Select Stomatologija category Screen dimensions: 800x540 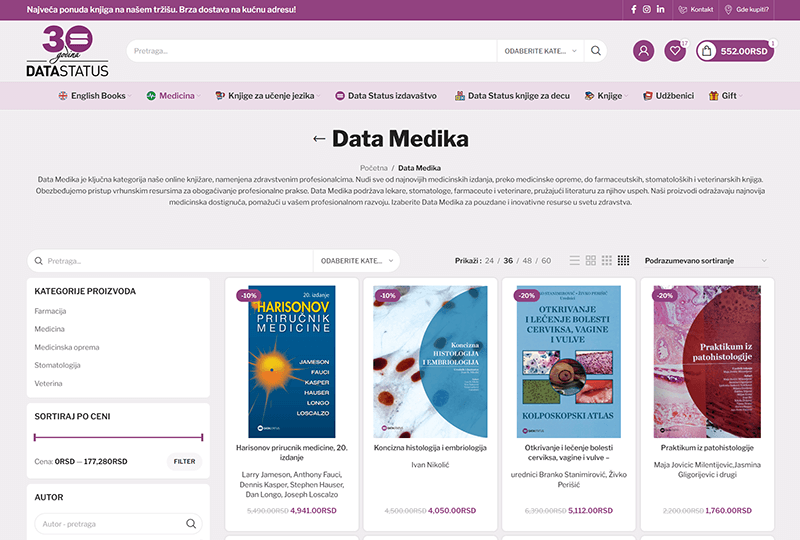[x=57, y=365]
